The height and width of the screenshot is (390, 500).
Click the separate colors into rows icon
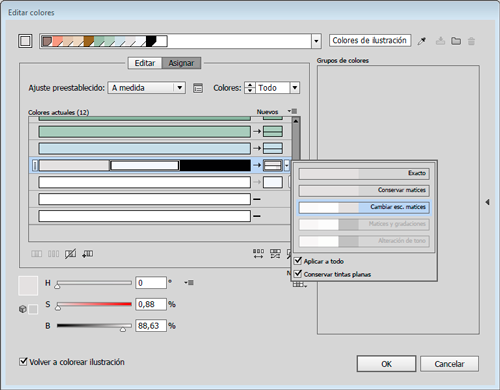(x=53, y=254)
